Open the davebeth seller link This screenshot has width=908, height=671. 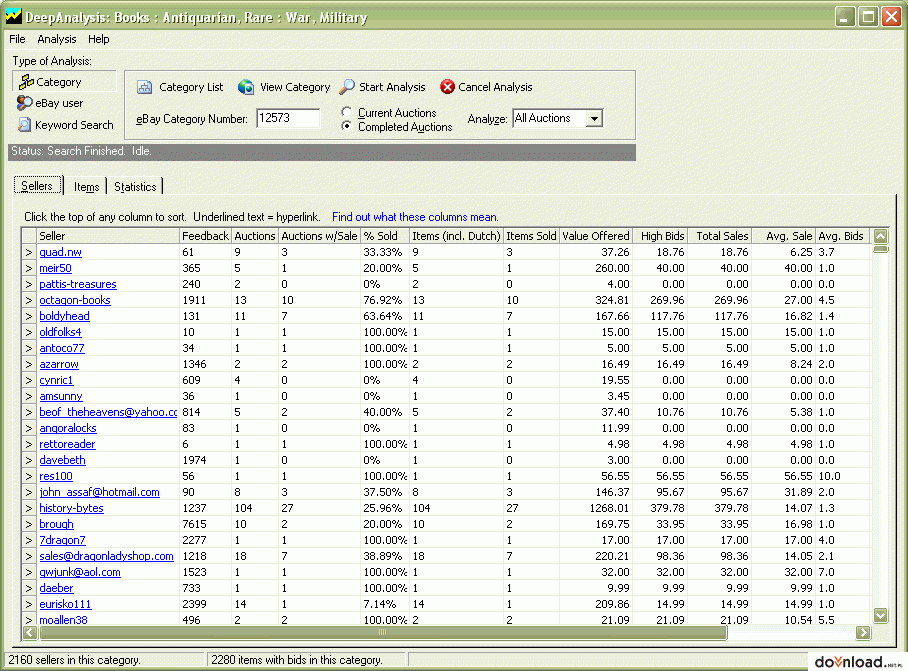pyautogui.click(x=63, y=460)
